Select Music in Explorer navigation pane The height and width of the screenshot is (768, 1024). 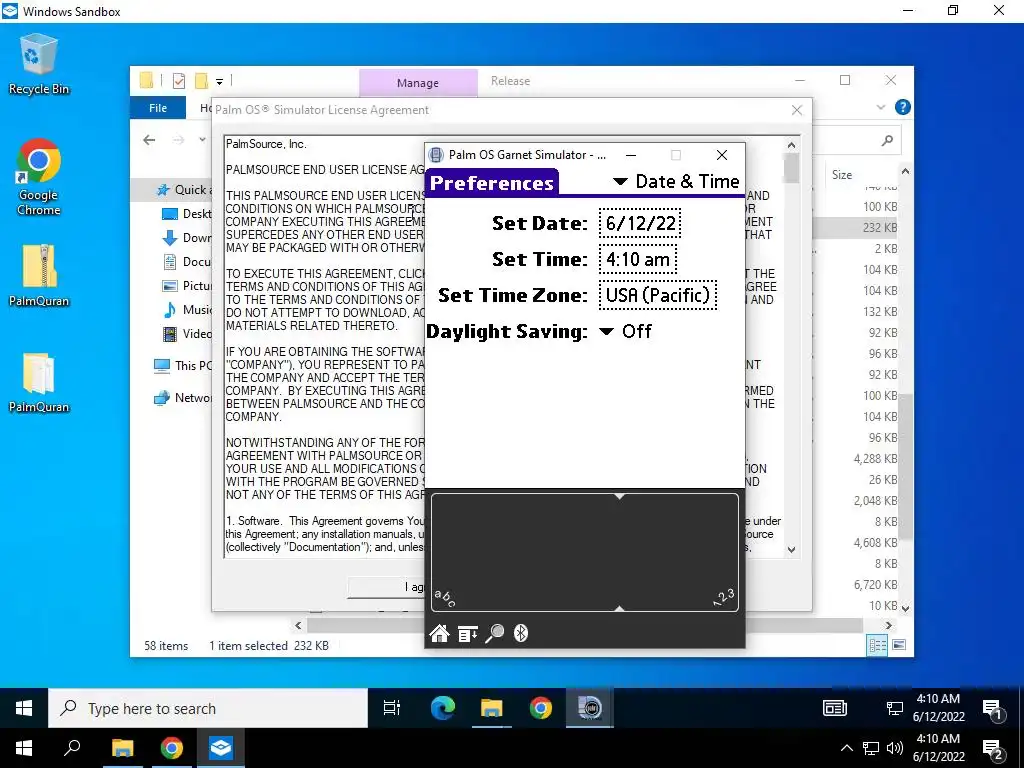(187, 310)
